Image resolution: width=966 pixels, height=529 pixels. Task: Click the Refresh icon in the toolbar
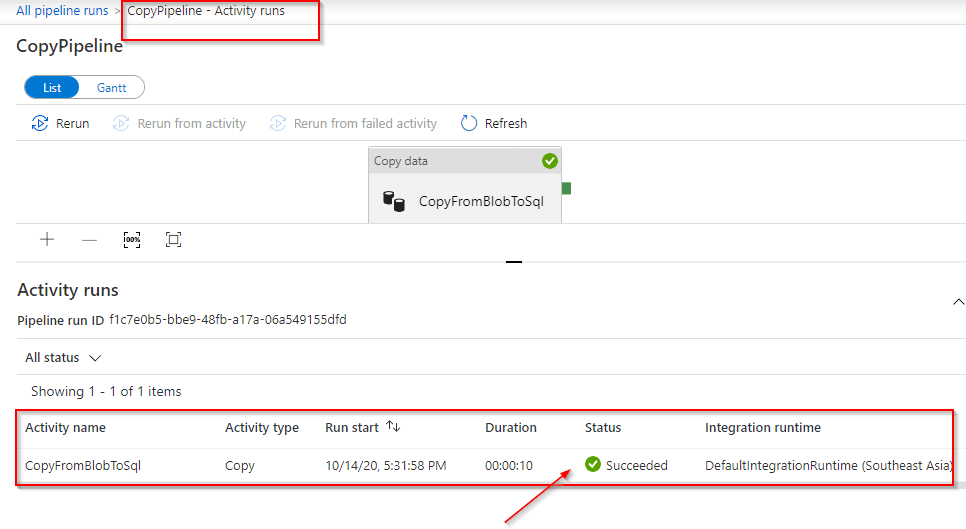coord(469,124)
